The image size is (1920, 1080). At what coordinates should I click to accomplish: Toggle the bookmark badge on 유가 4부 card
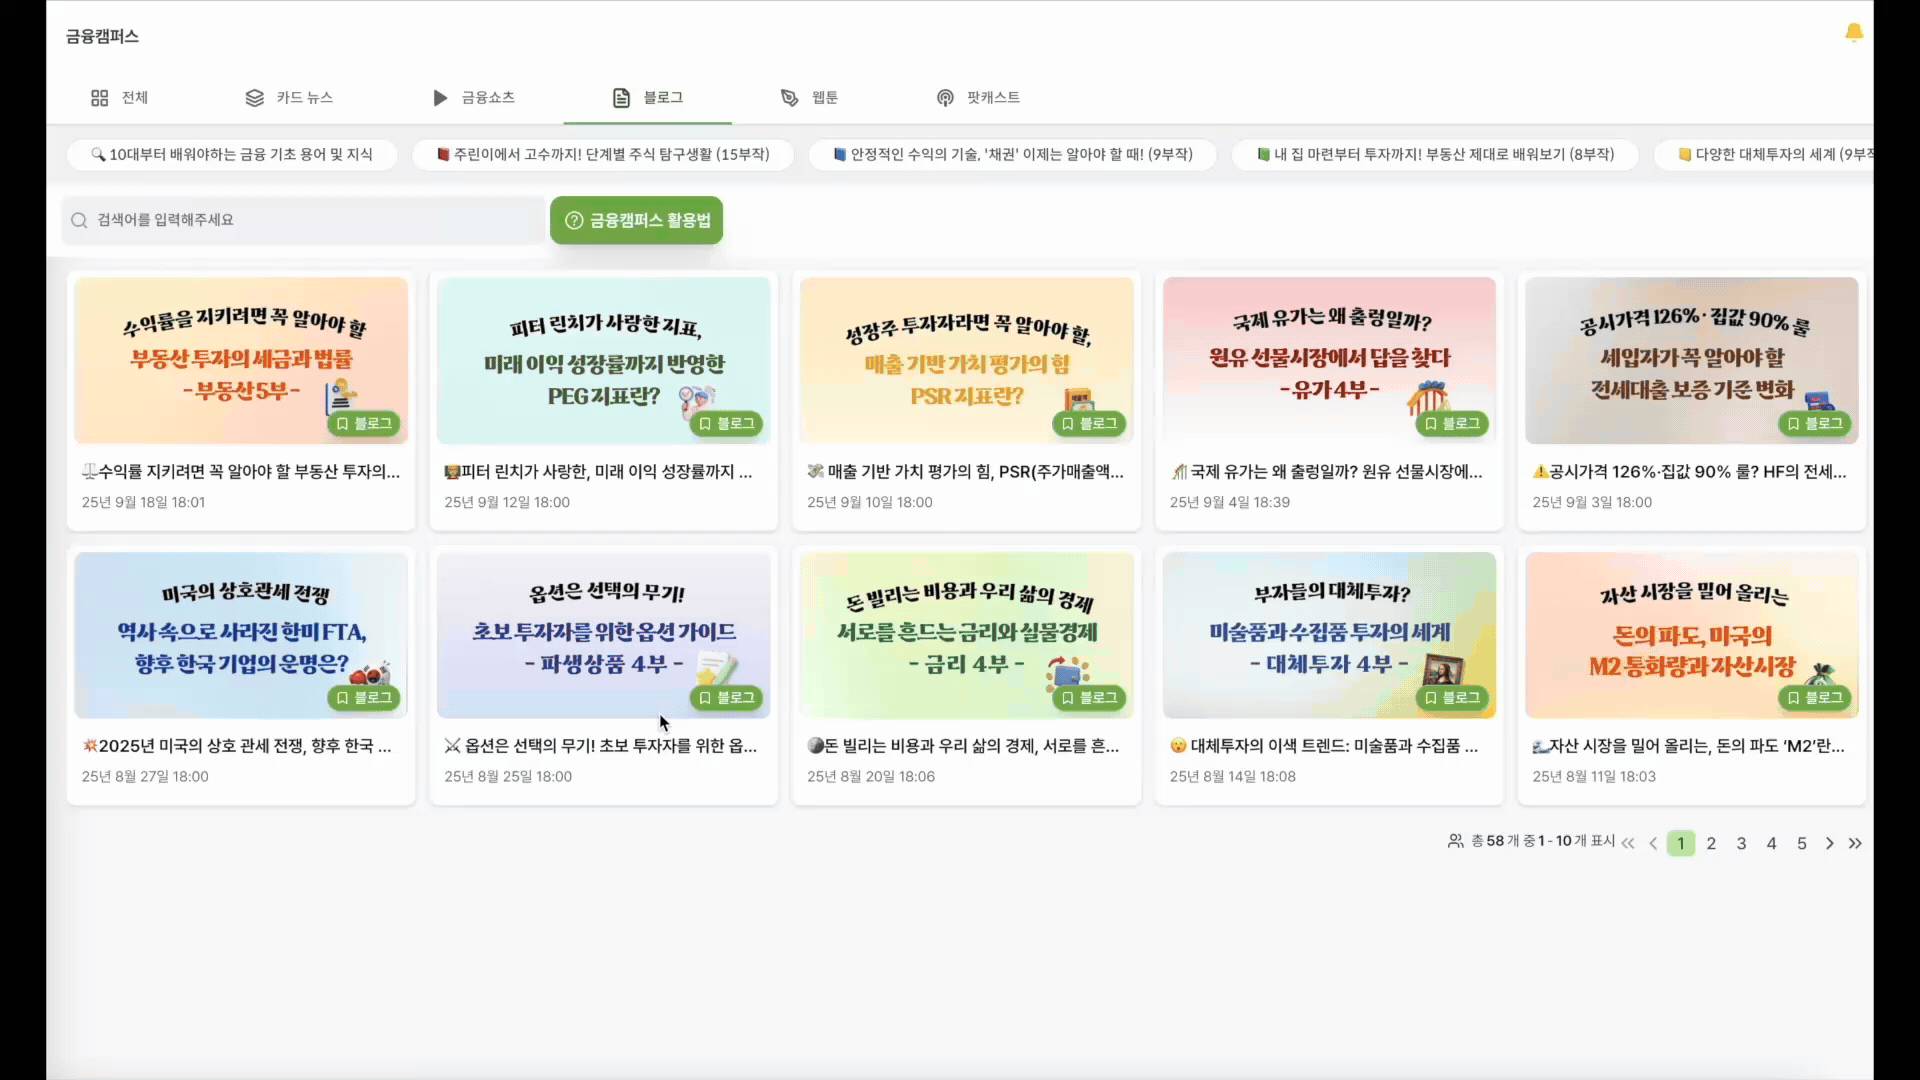coord(1452,424)
